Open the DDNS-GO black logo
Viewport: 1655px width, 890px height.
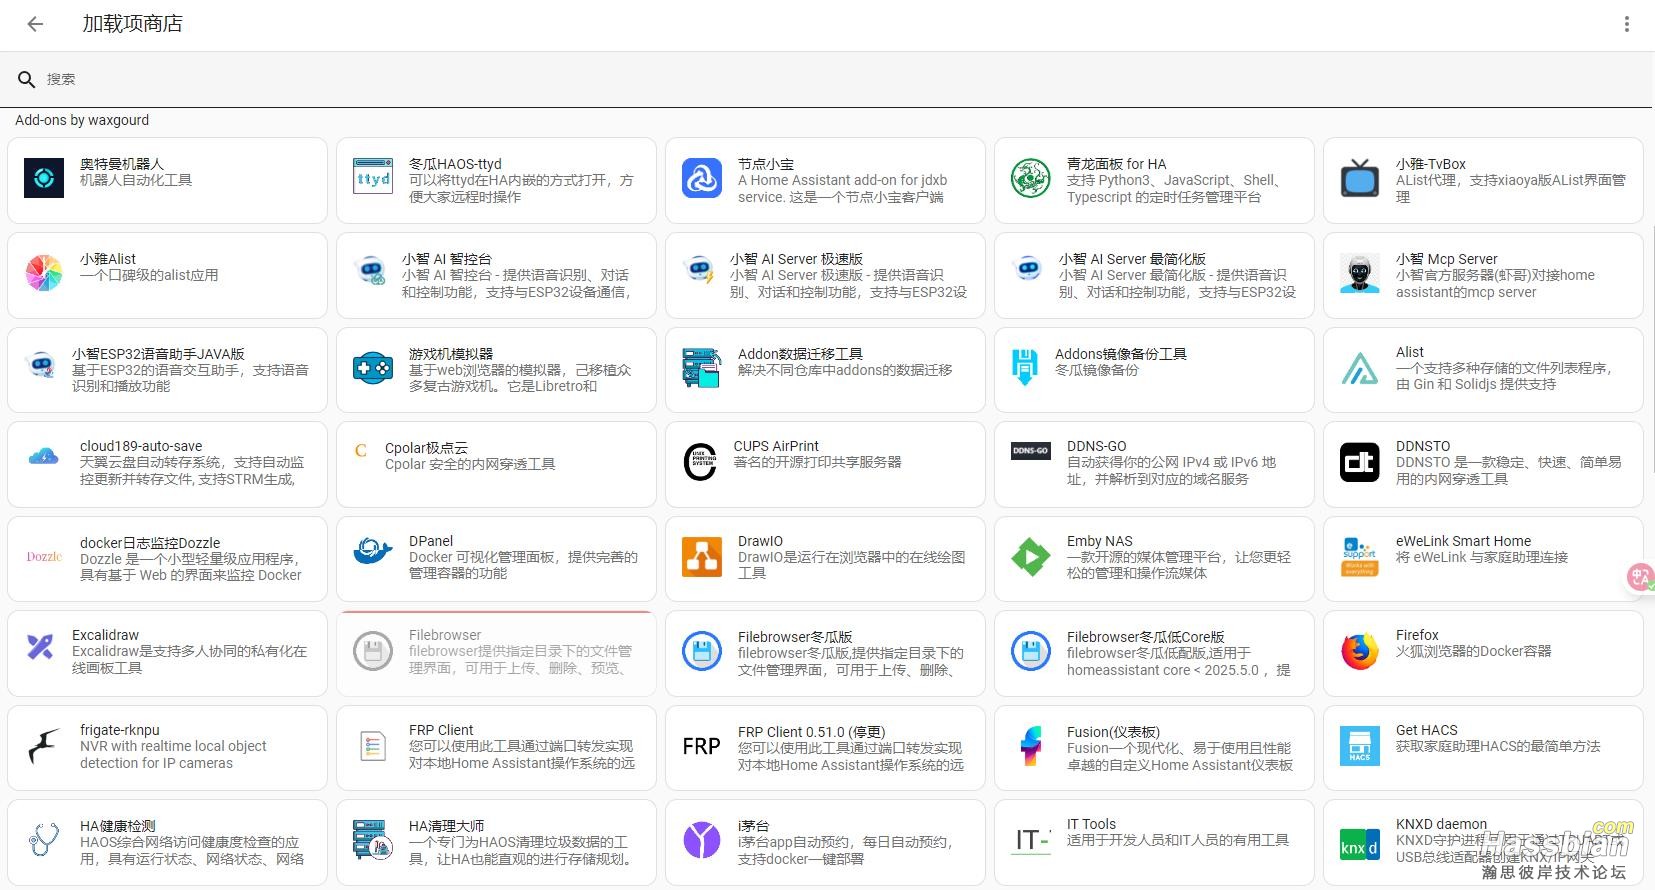point(1031,451)
